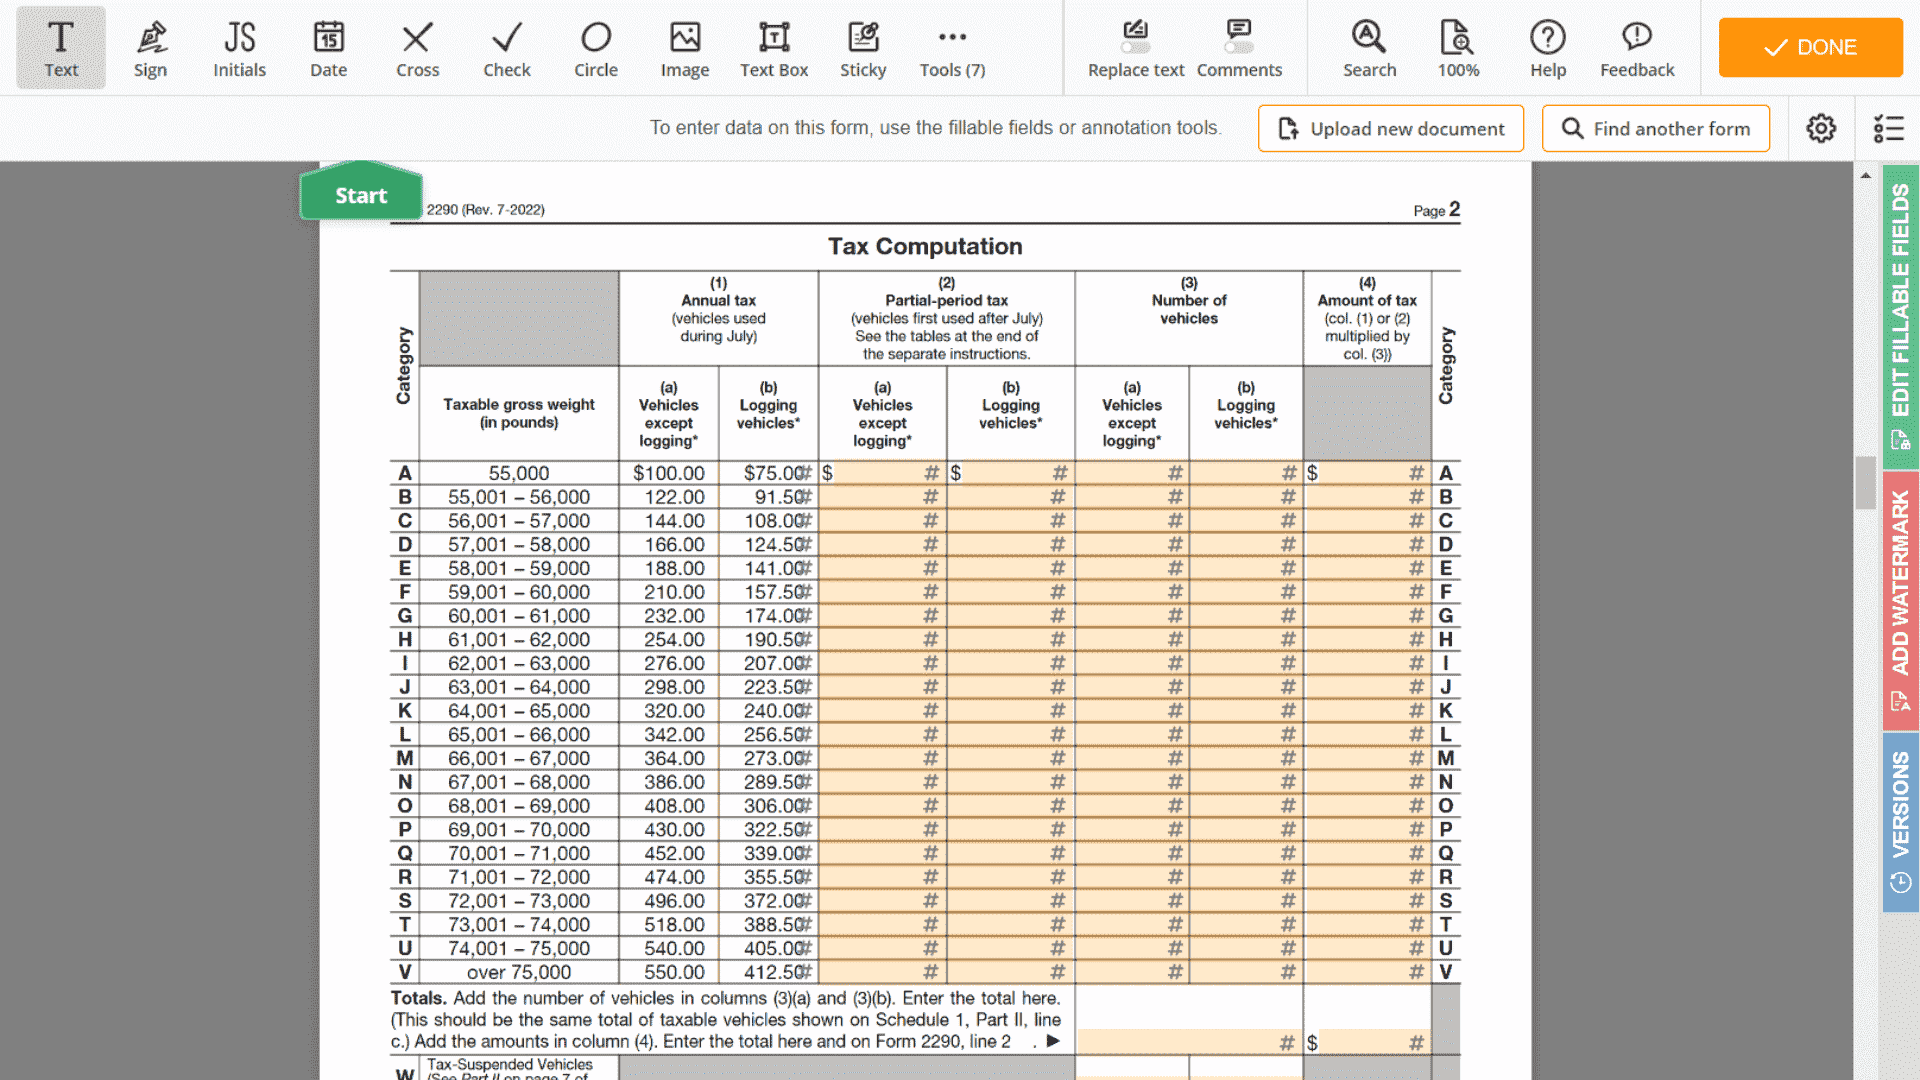1920x1080 pixels.
Task: Open the Sticky note tool
Action: click(862, 46)
